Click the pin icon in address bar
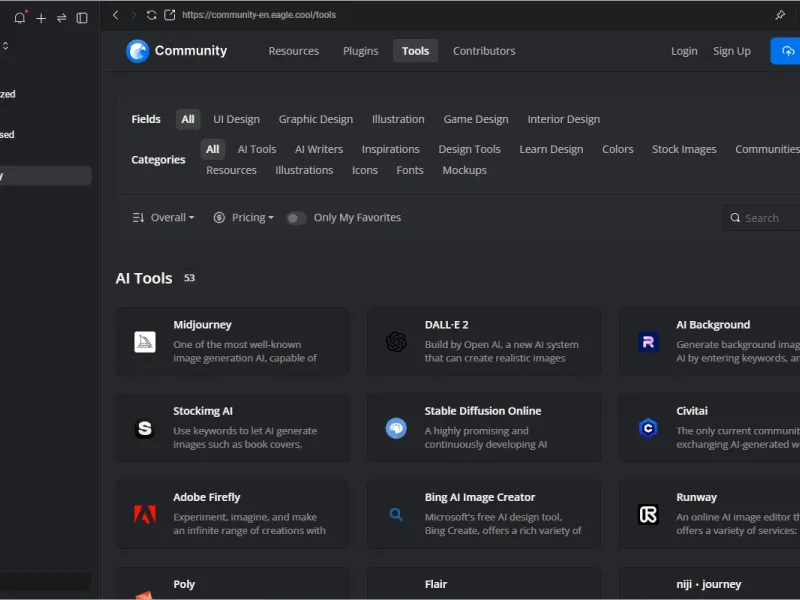Viewport: 800px width, 600px height. pyautogui.click(x=780, y=15)
